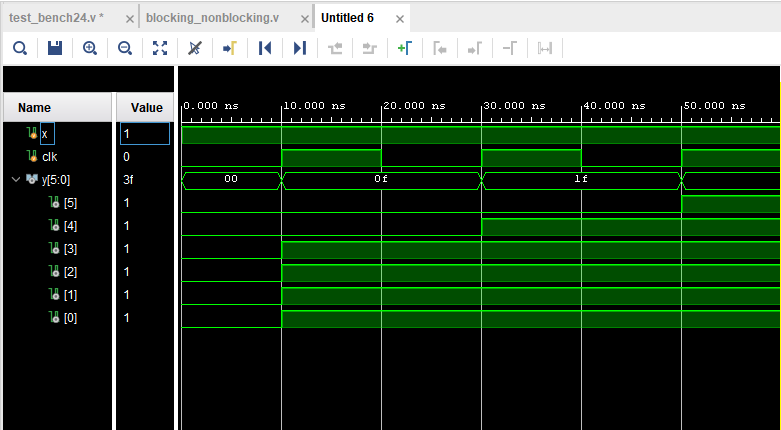Click the Value column header
The height and width of the screenshot is (430, 781).
(146, 108)
